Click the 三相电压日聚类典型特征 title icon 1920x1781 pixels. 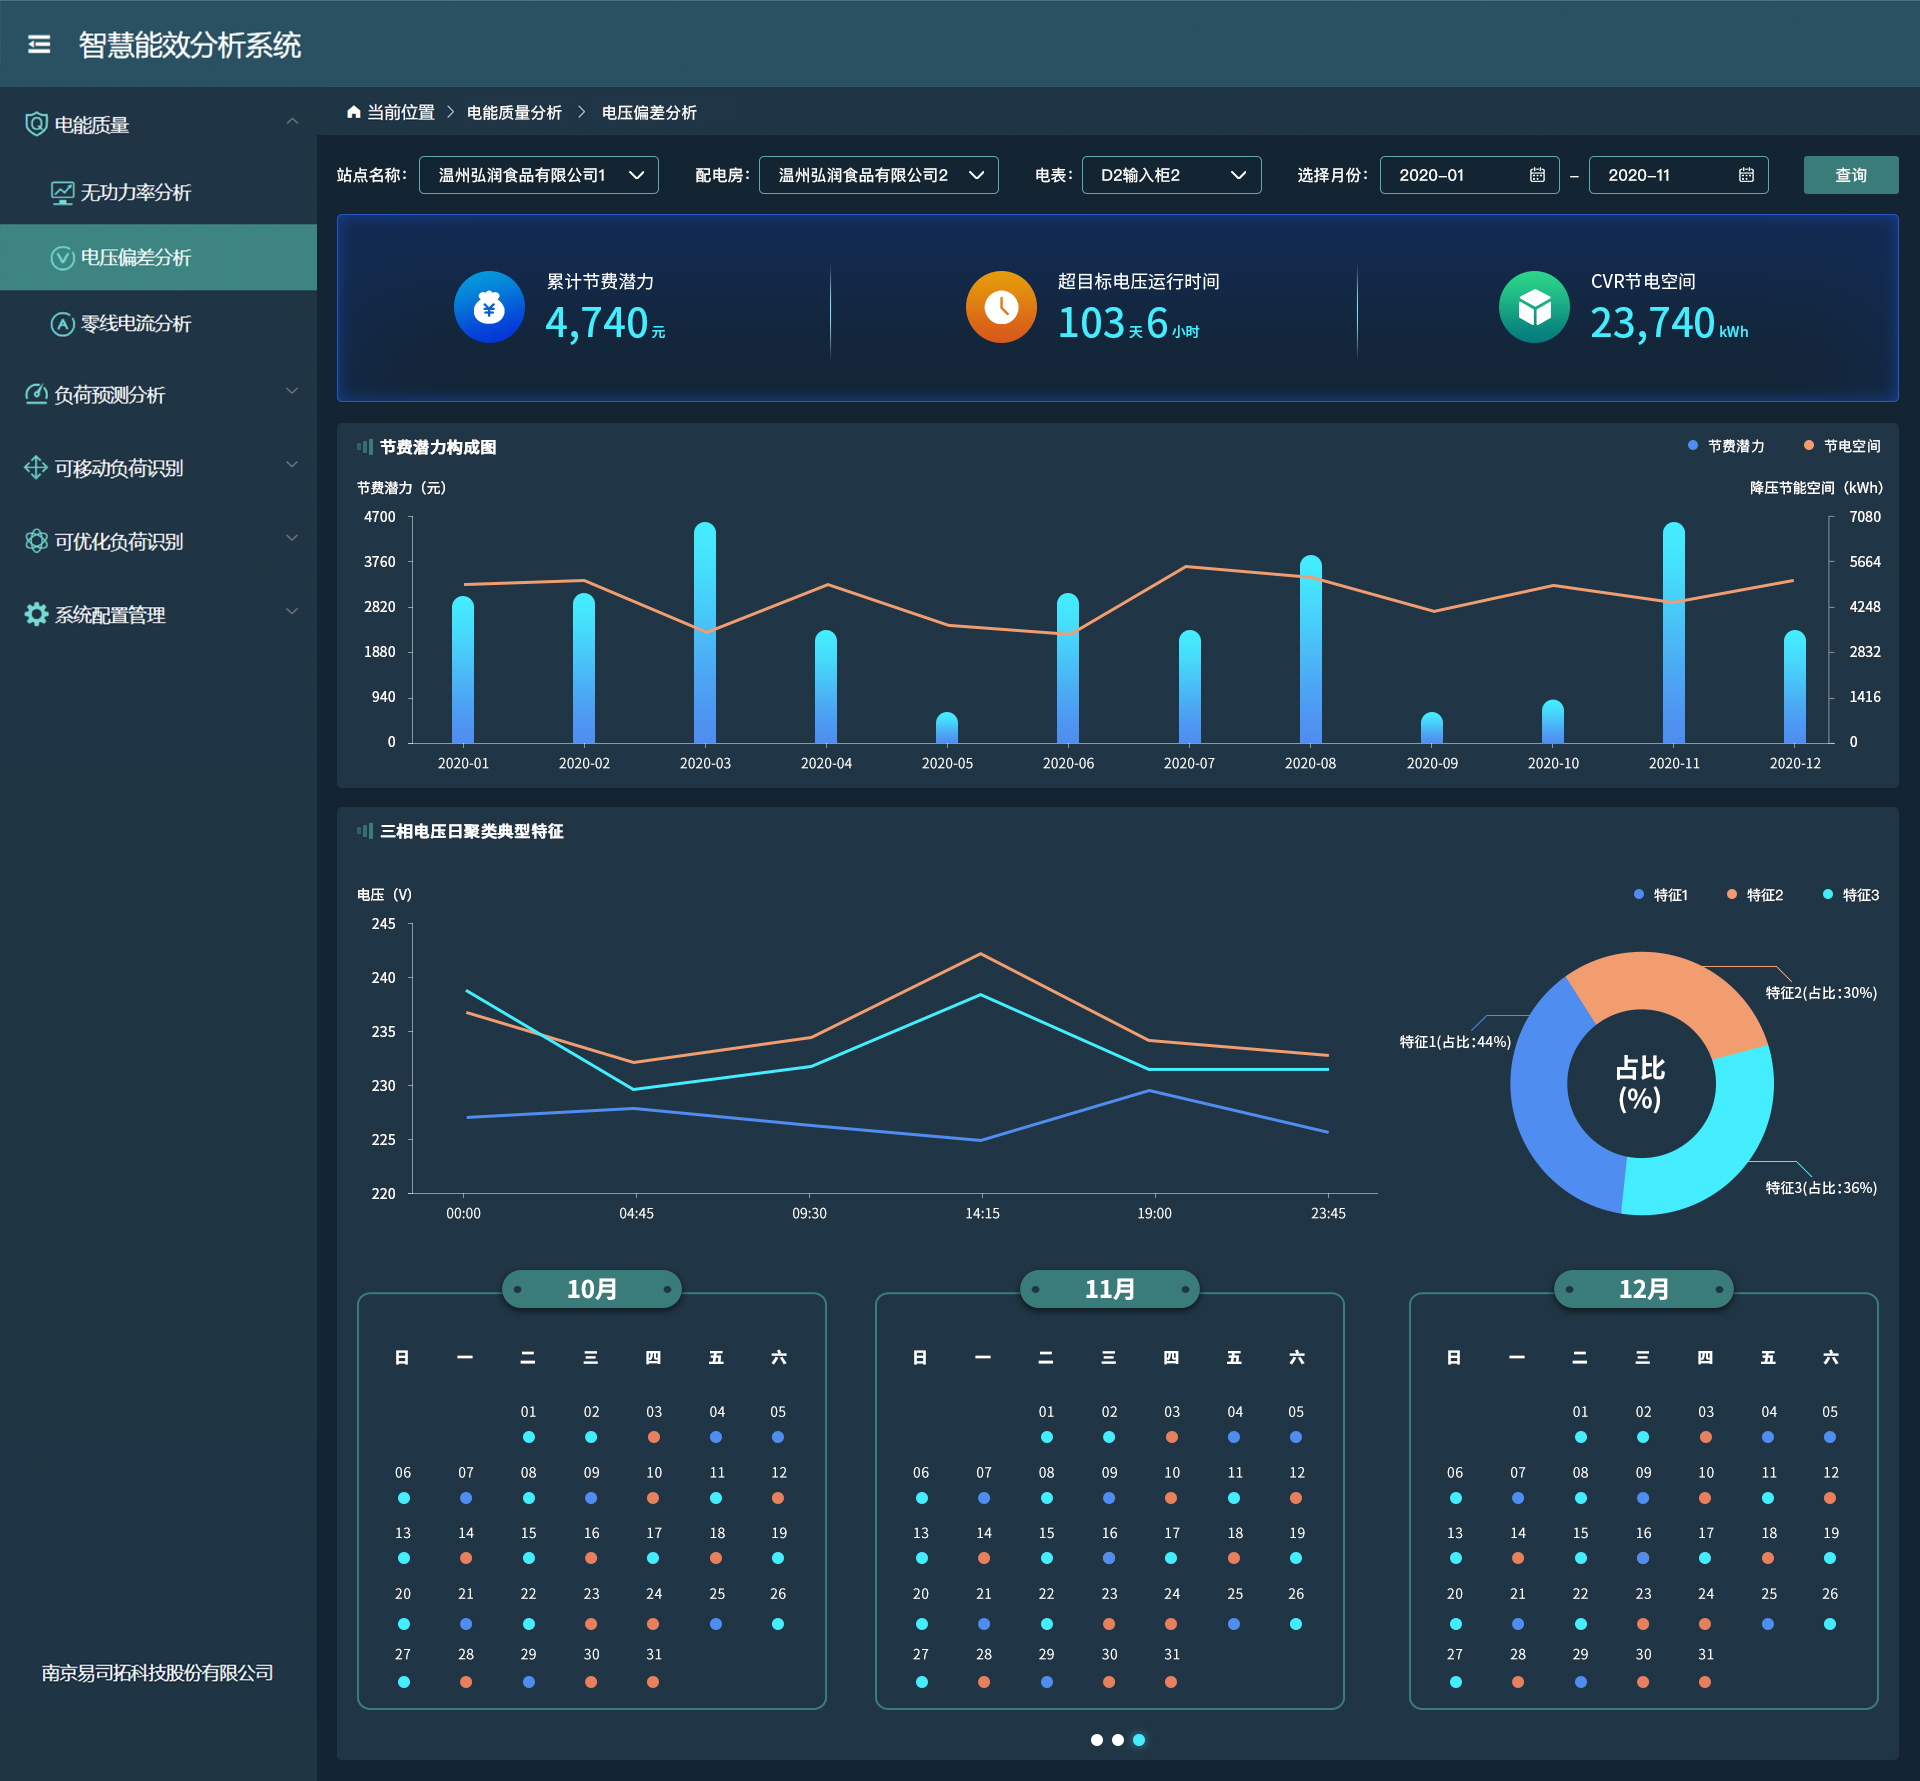point(365,831)
